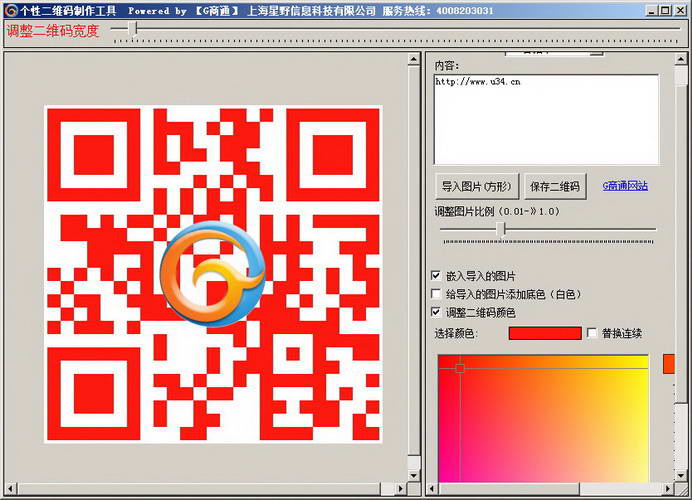Click the image ratio slider thumb
692x500 pixels.
pyautogui.click(x=501, y=229)
